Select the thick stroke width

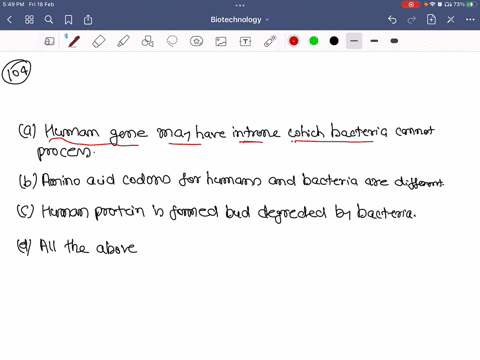click(394, 41)
